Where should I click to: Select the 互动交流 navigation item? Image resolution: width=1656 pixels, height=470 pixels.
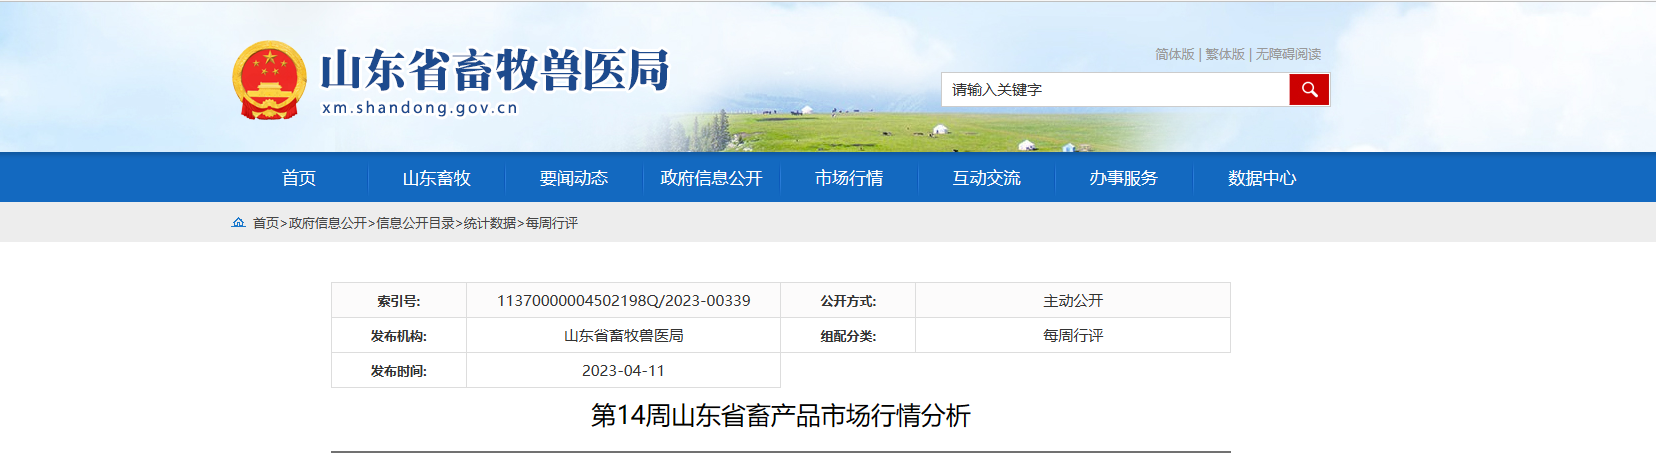986,178
